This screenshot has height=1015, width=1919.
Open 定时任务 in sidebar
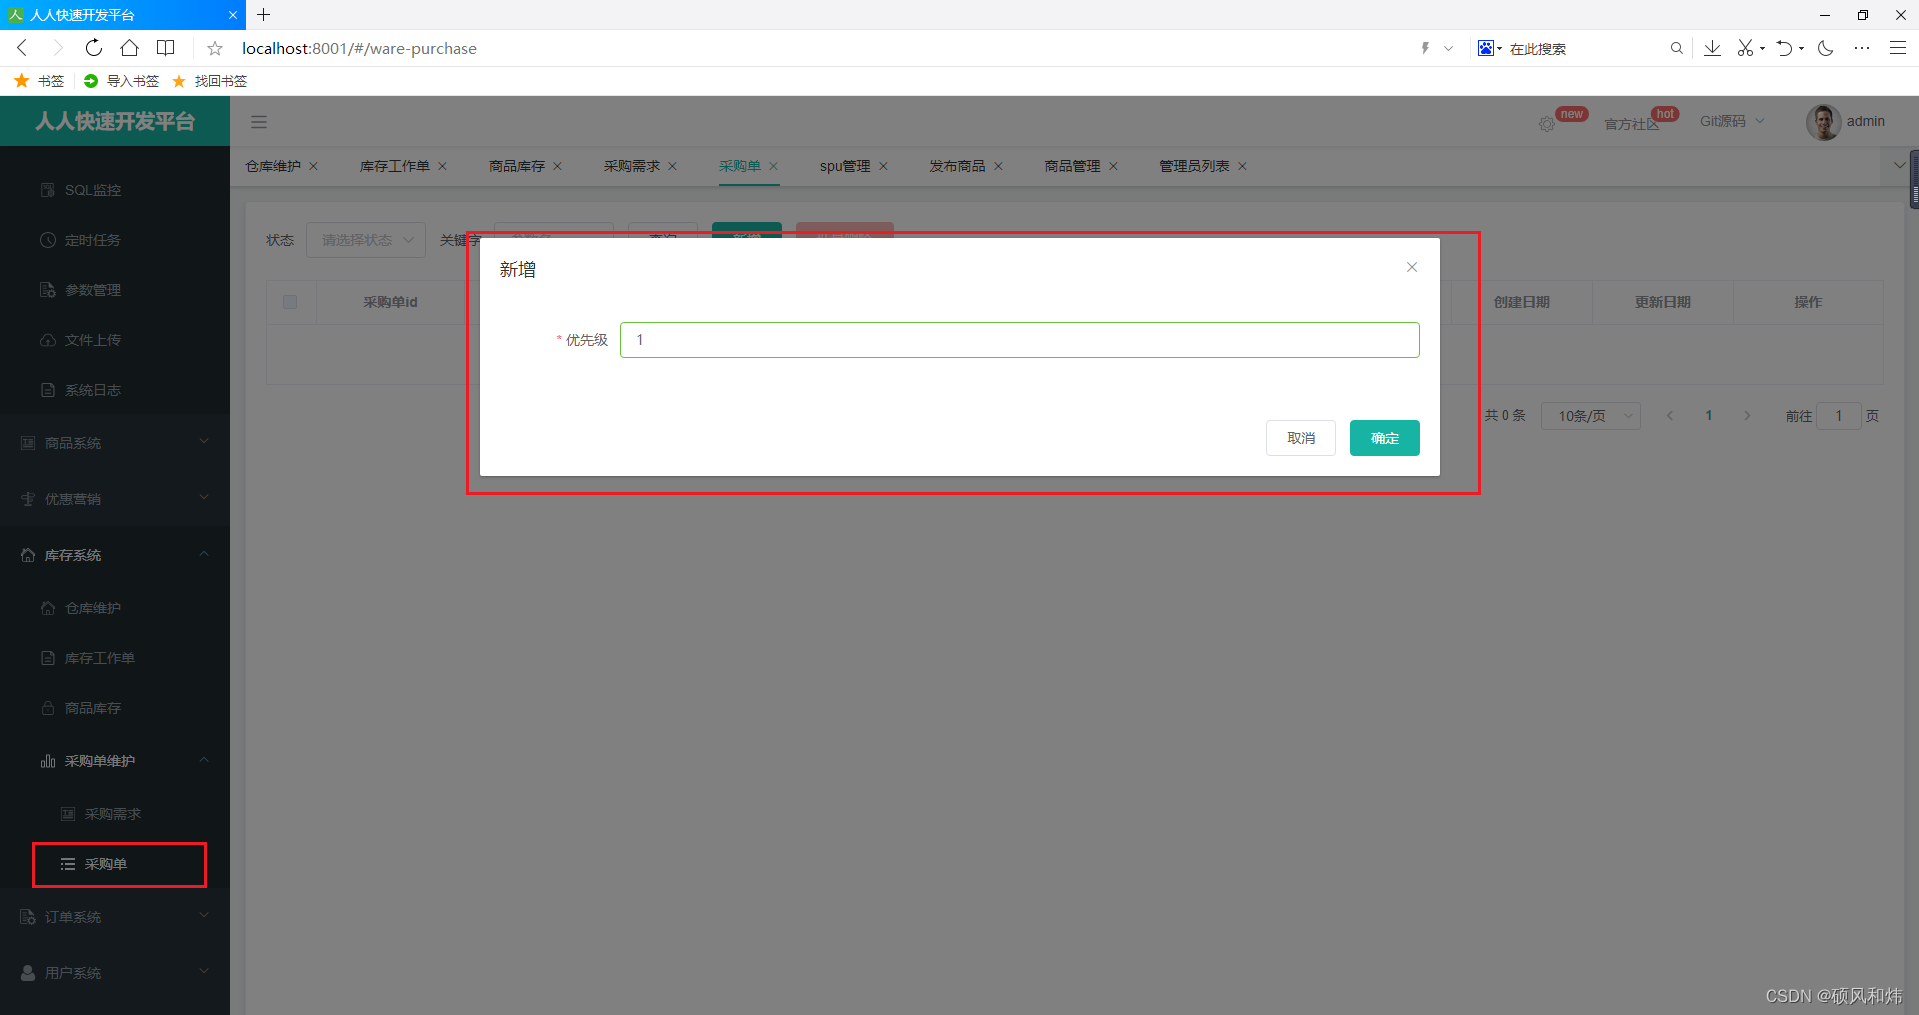(x=115, y=240)
